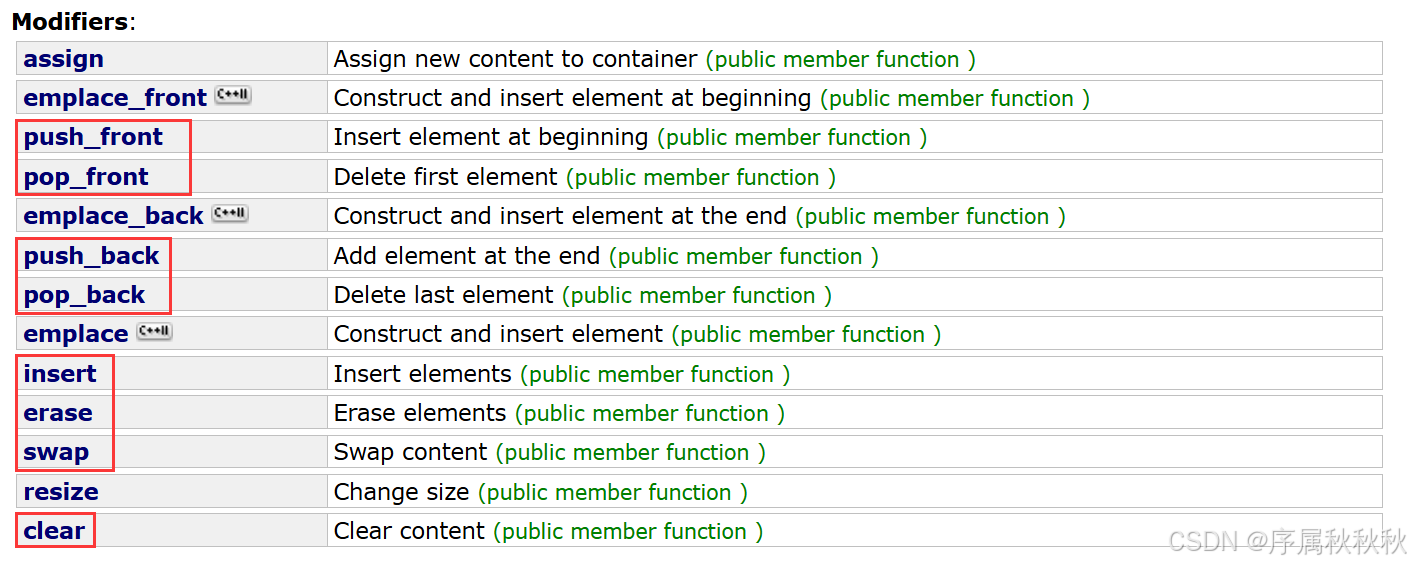Viewport: 1411px width, 567px height.
Task: Open the assign function link
Action: click(63, 59)
